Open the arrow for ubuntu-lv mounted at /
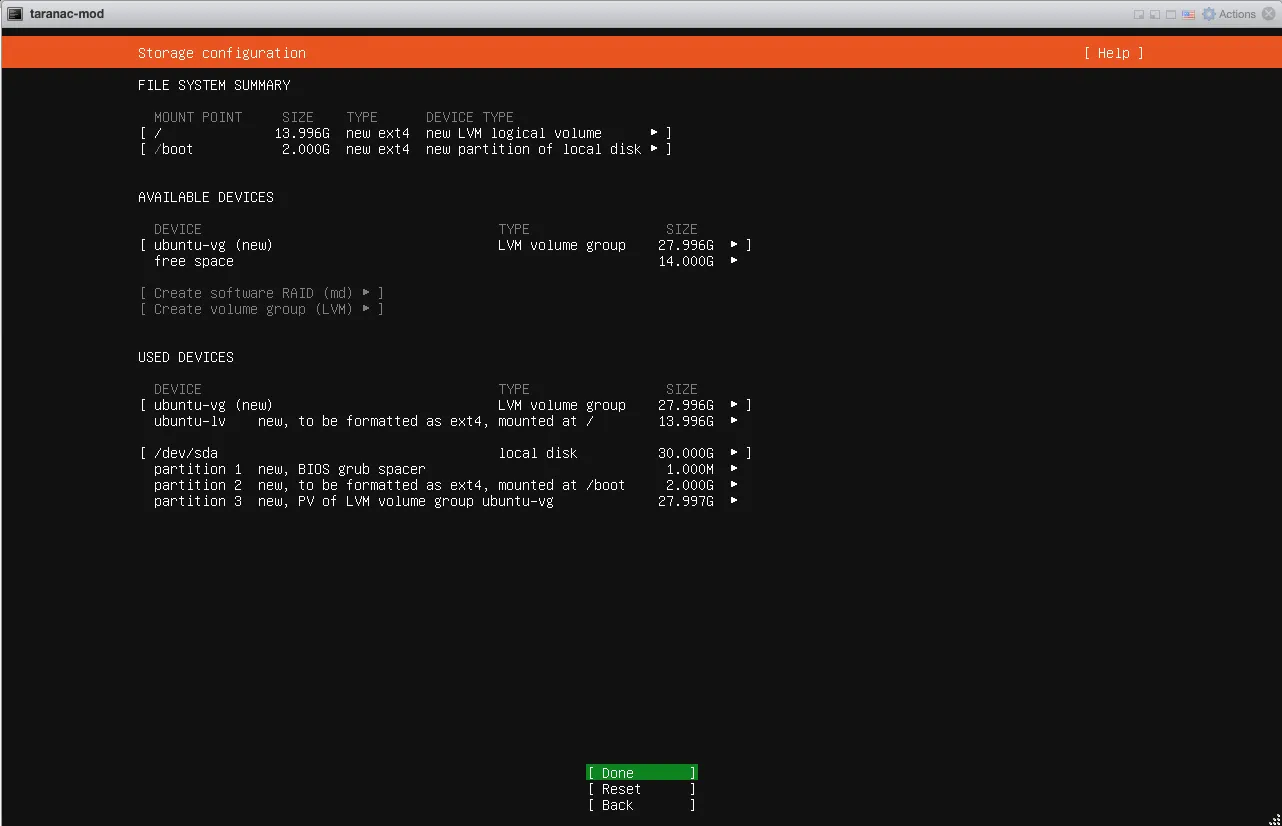Image resolution: width=1282 pixels, height=826 pixels. click(x=734, y=421)
